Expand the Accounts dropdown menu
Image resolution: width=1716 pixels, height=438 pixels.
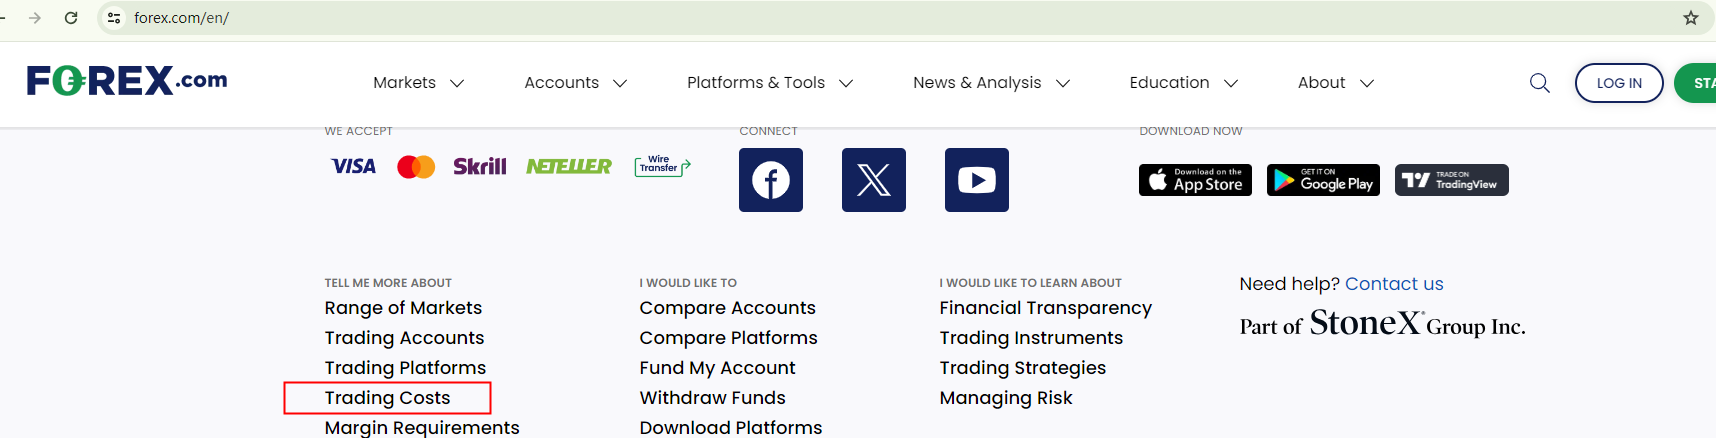pos(575,83)
